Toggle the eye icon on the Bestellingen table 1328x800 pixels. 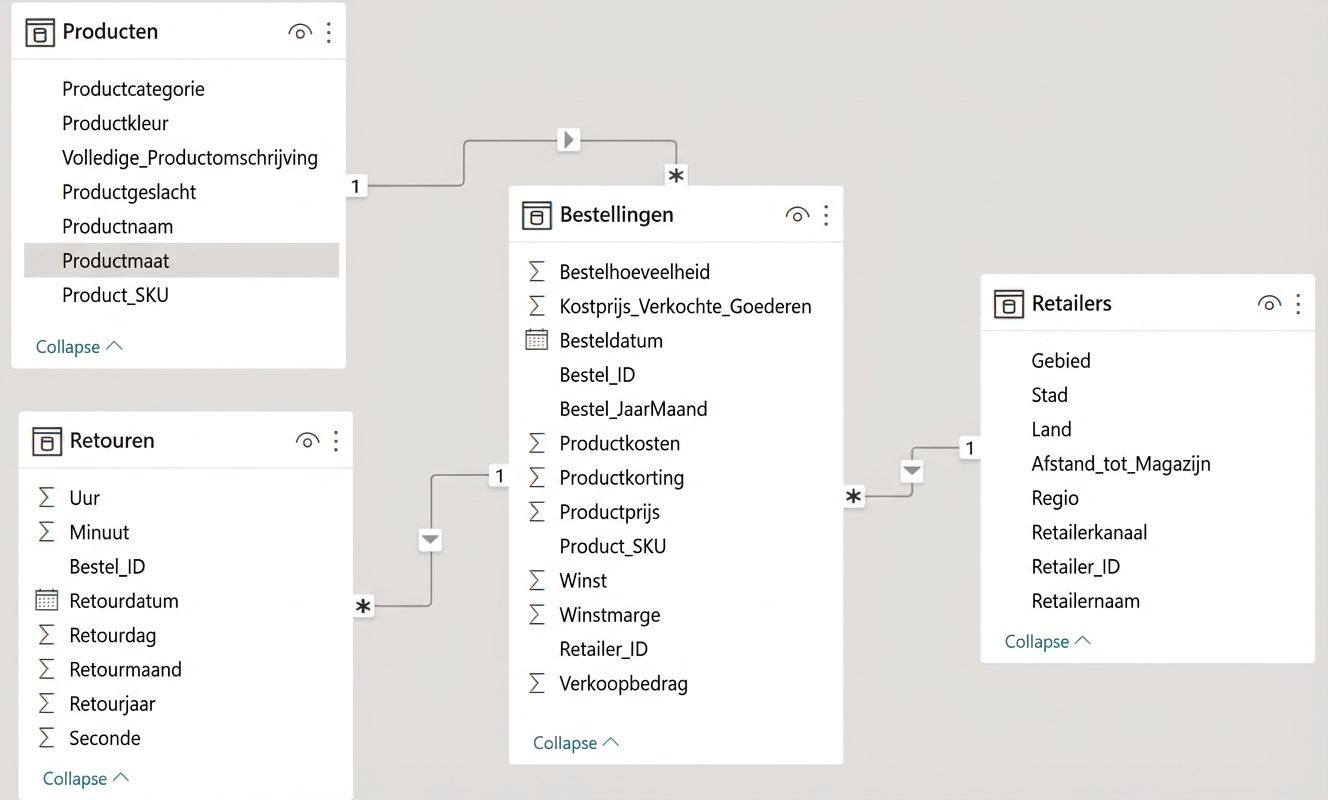click(x=796, y=213)
